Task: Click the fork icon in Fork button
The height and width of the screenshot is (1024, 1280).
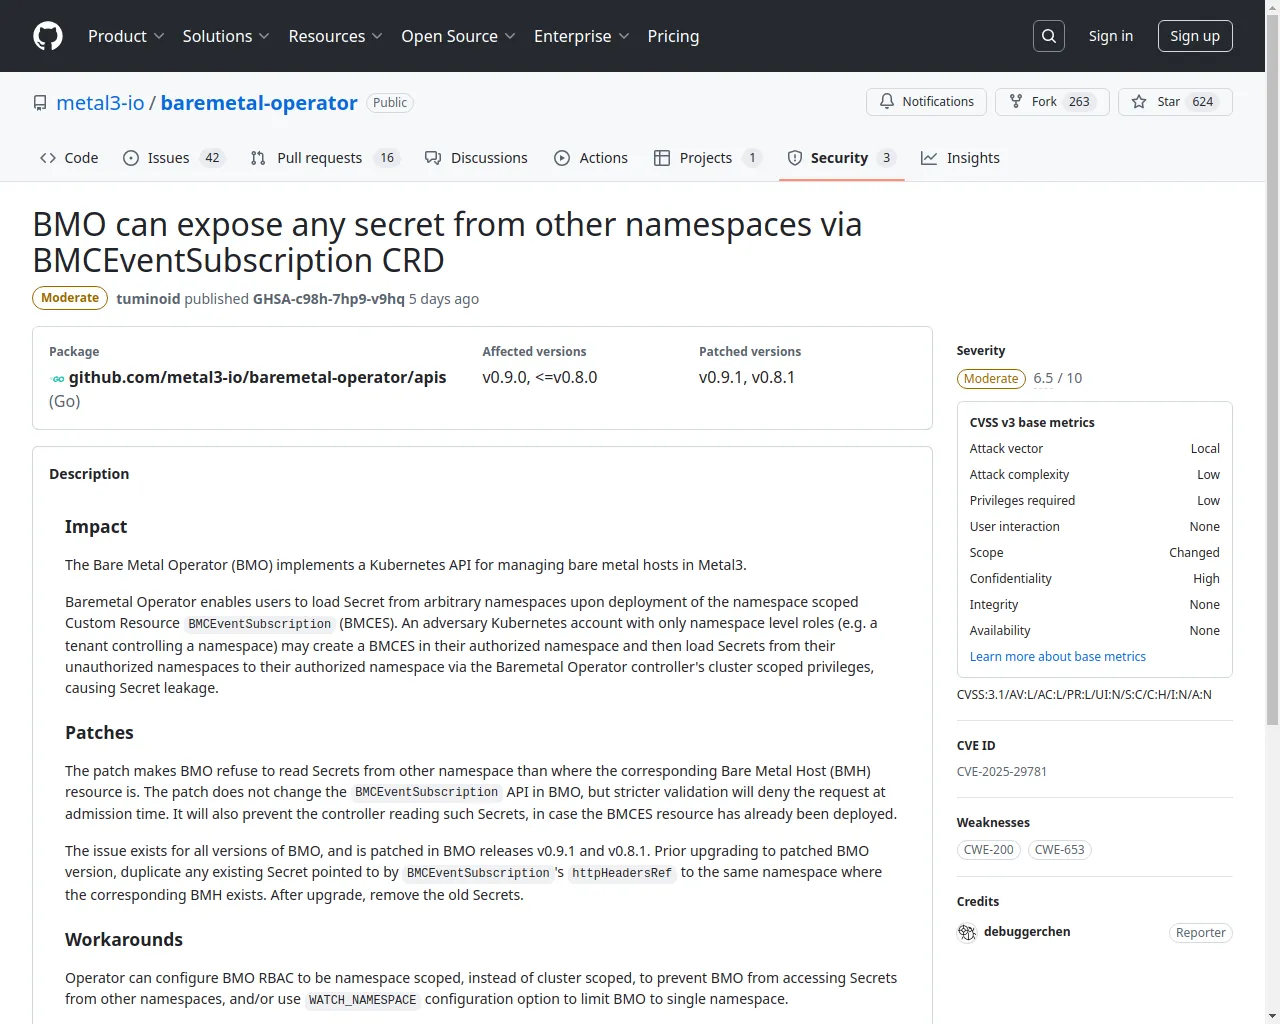Action: 1016,101
